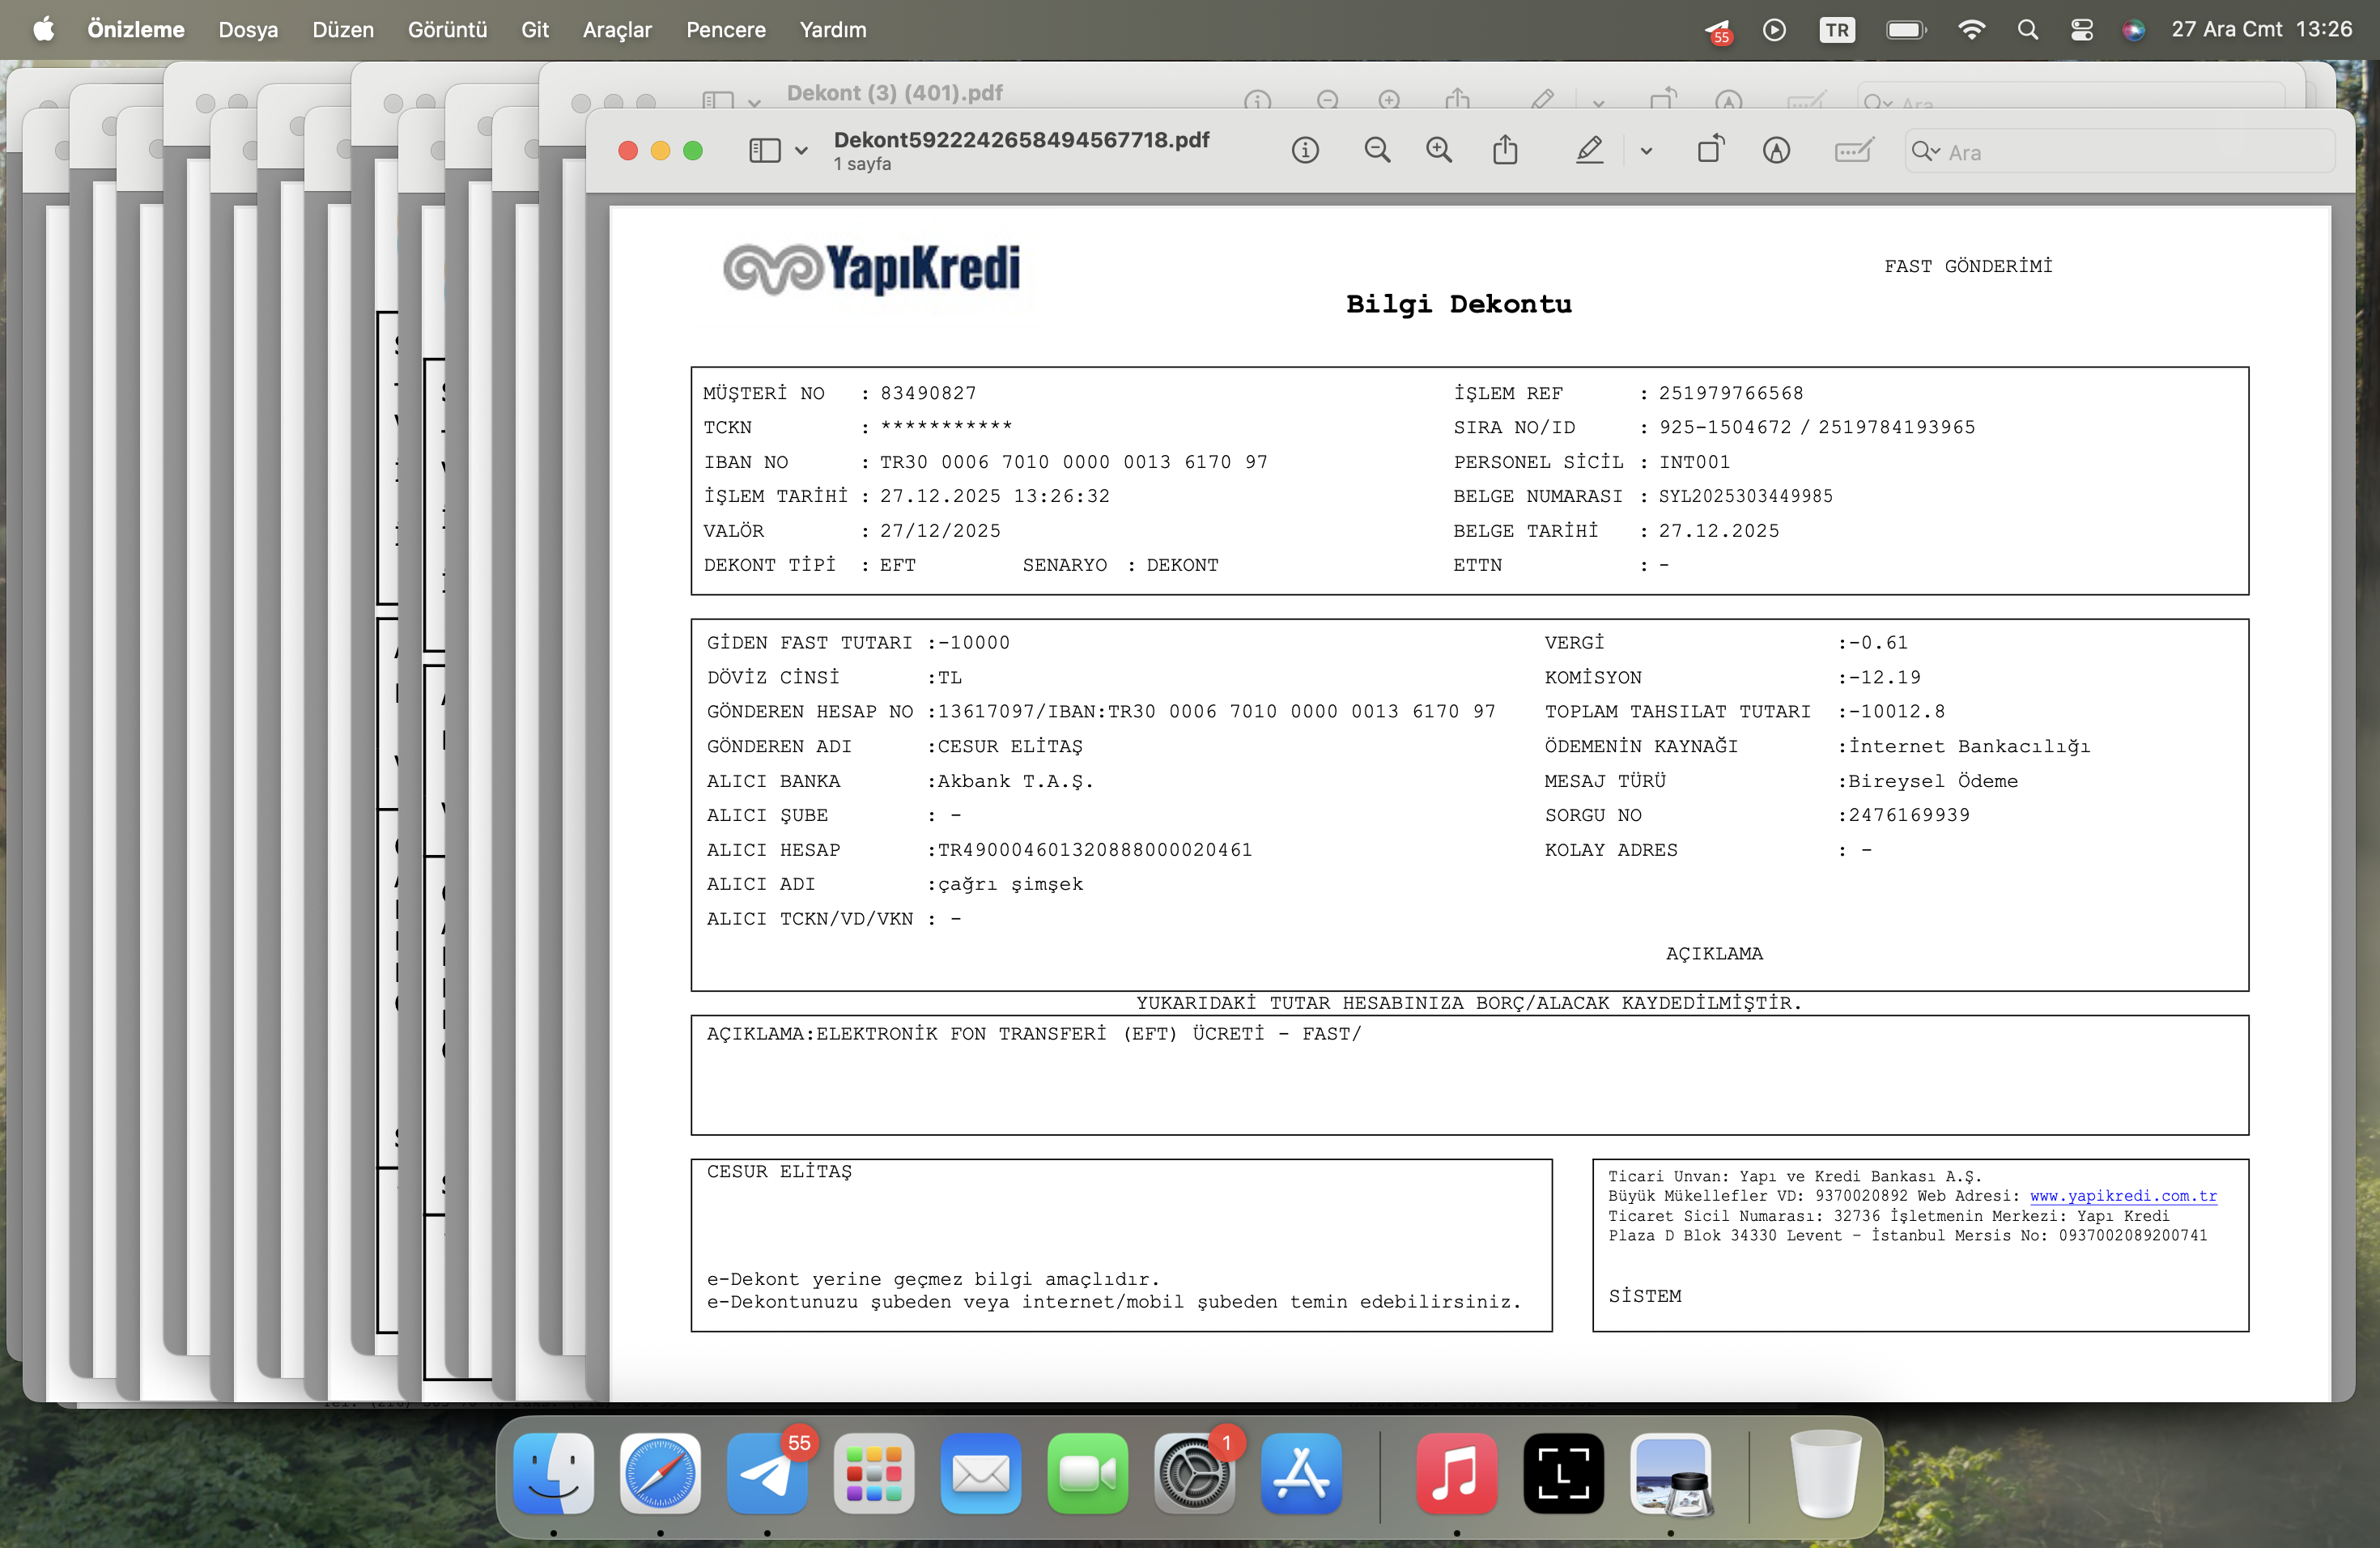Screen dimensions: 2380x1548
Task: Open the Git menu
Action: tap(535, 30)
